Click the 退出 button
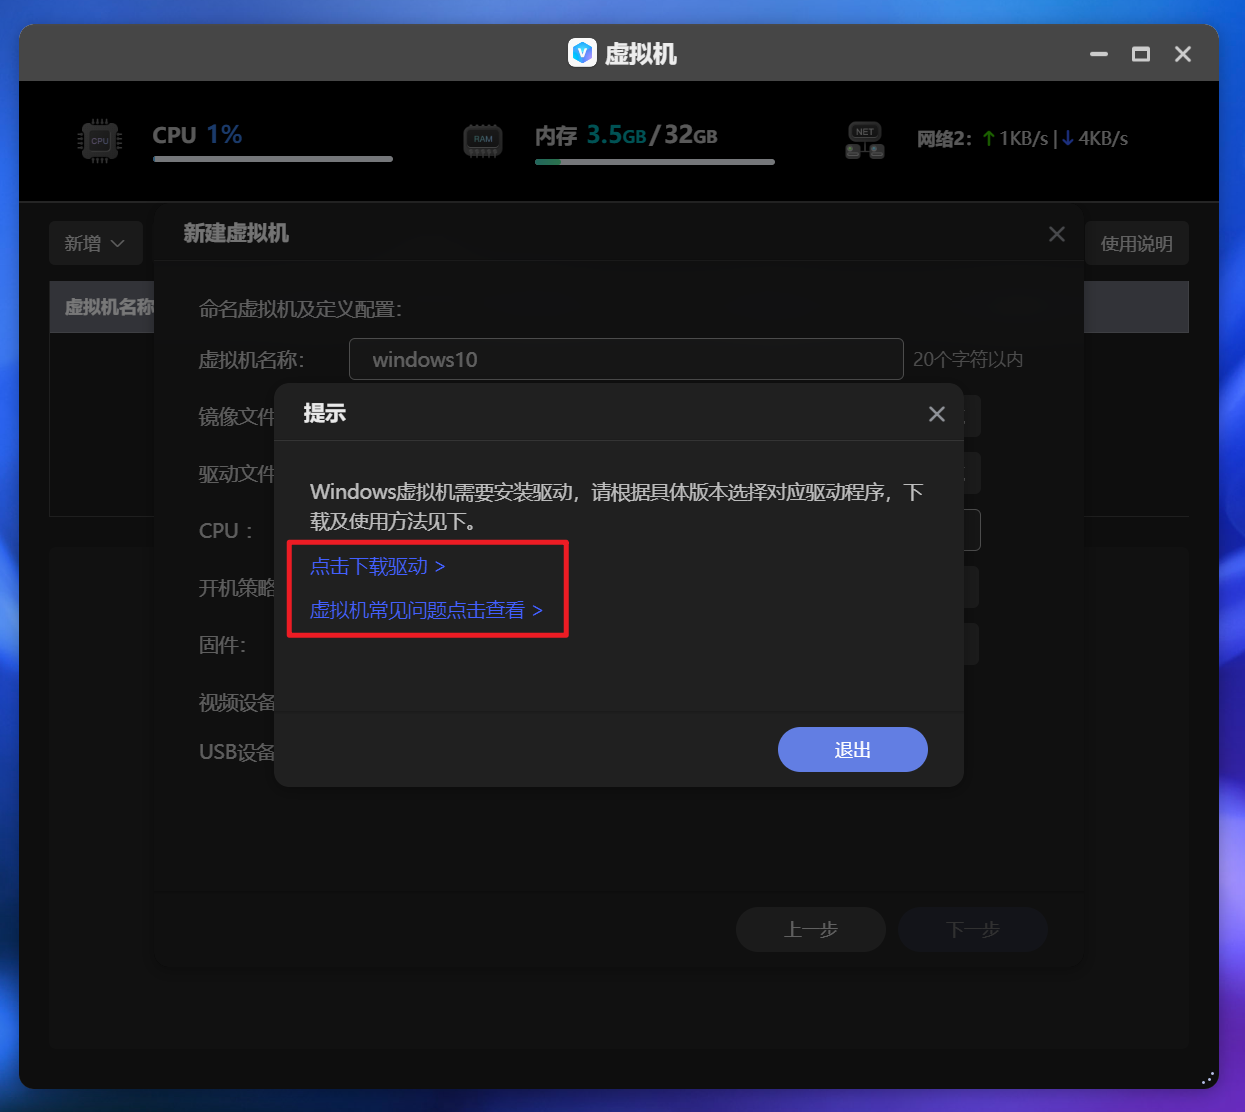1245x1112 pixels. click(853, 749)
